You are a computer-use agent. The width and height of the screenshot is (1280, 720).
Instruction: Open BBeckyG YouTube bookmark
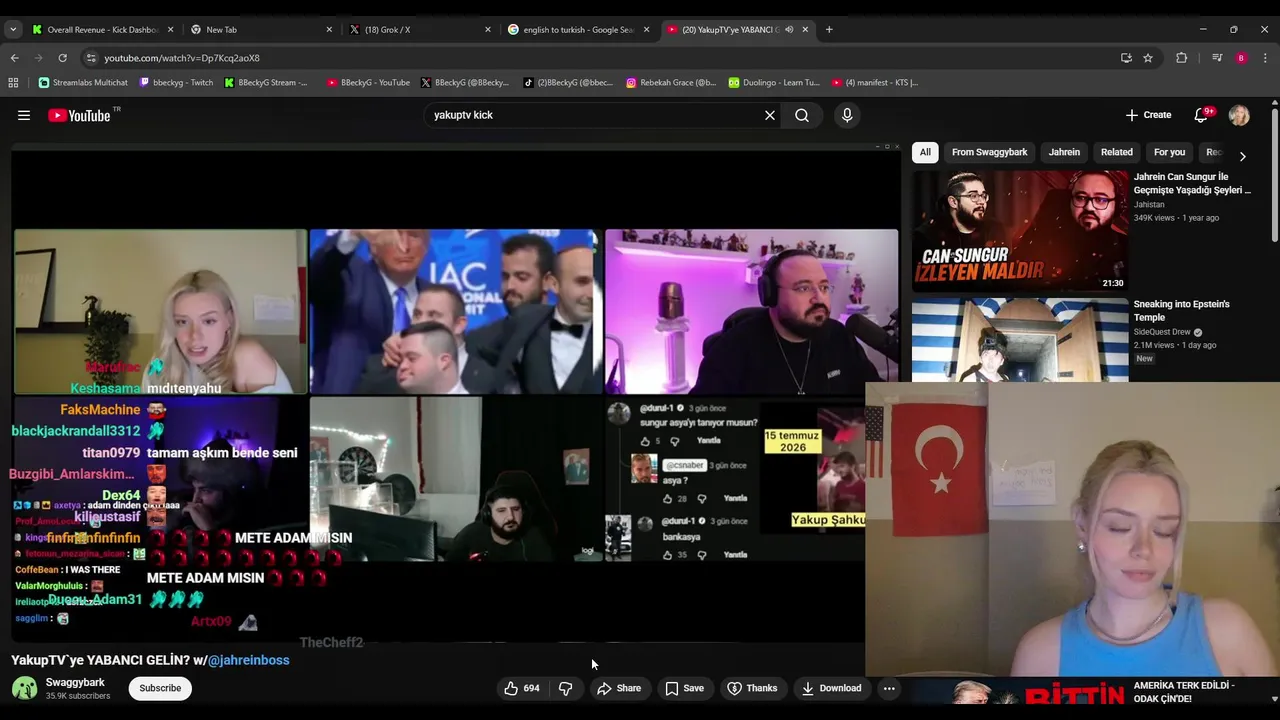[x=368, y=83]
